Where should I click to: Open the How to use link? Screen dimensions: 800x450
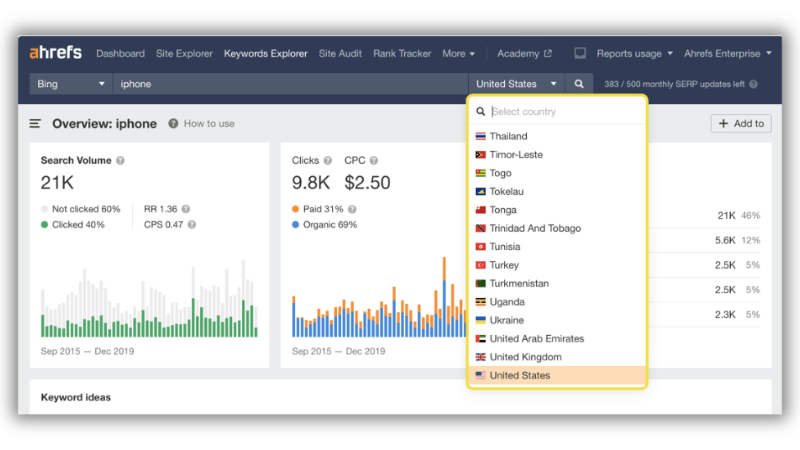(209, 123)
